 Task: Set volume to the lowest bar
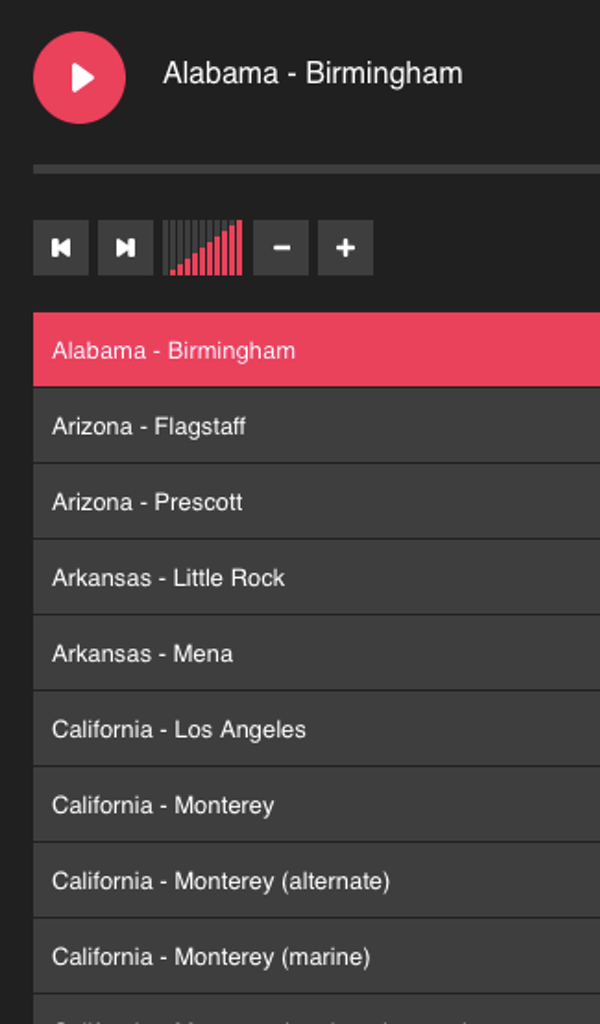173,270
